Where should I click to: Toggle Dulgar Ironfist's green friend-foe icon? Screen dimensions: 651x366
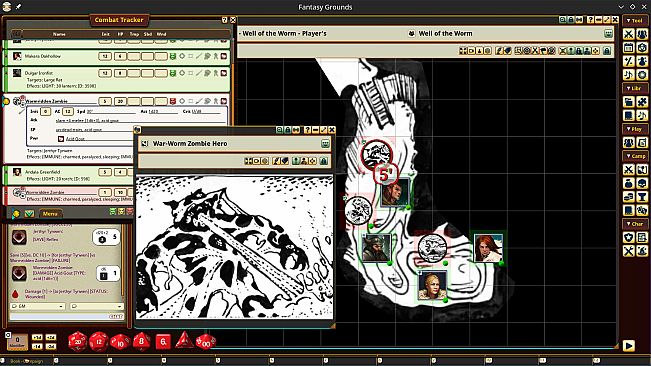pyautogui.click(x=173, y=73)
